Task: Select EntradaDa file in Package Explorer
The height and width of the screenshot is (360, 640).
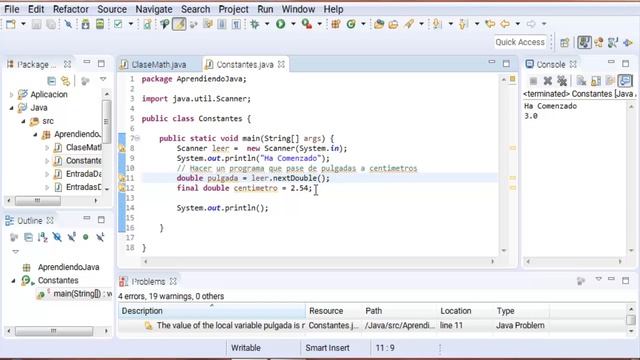Action: pos(78,174)
